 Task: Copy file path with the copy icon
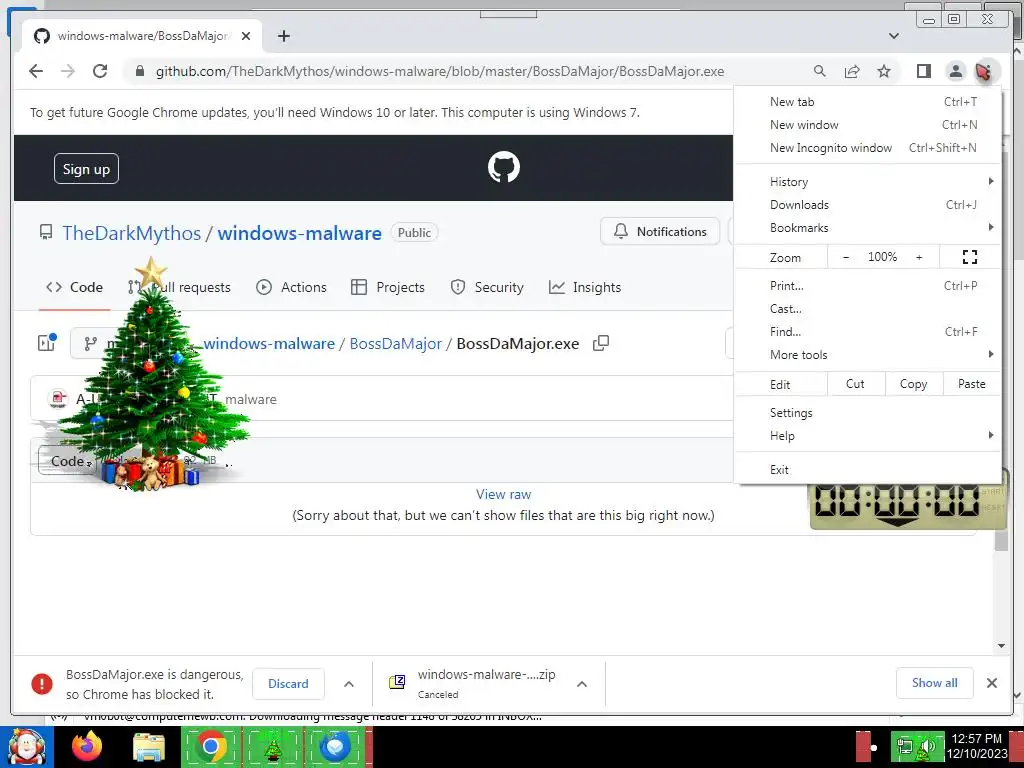[x=601, y=343]
